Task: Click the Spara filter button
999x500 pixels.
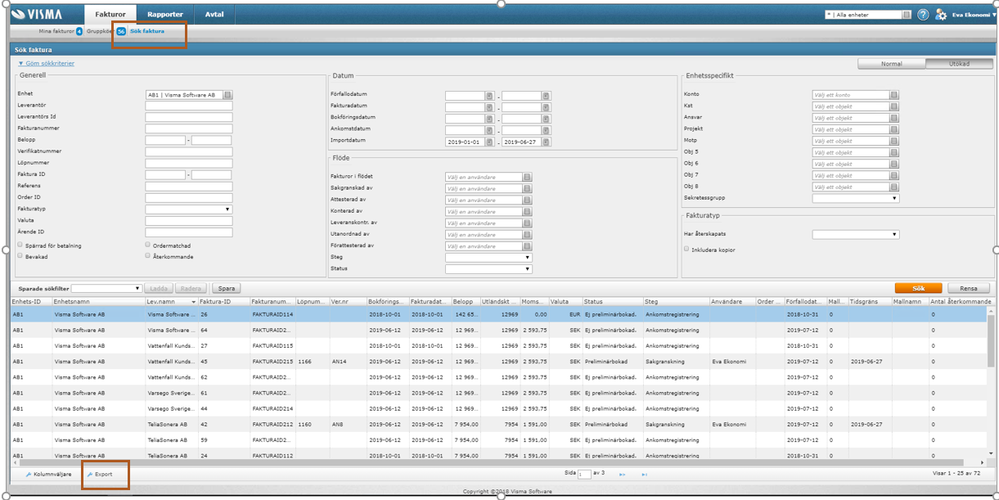Action: [x=226, y=289]
